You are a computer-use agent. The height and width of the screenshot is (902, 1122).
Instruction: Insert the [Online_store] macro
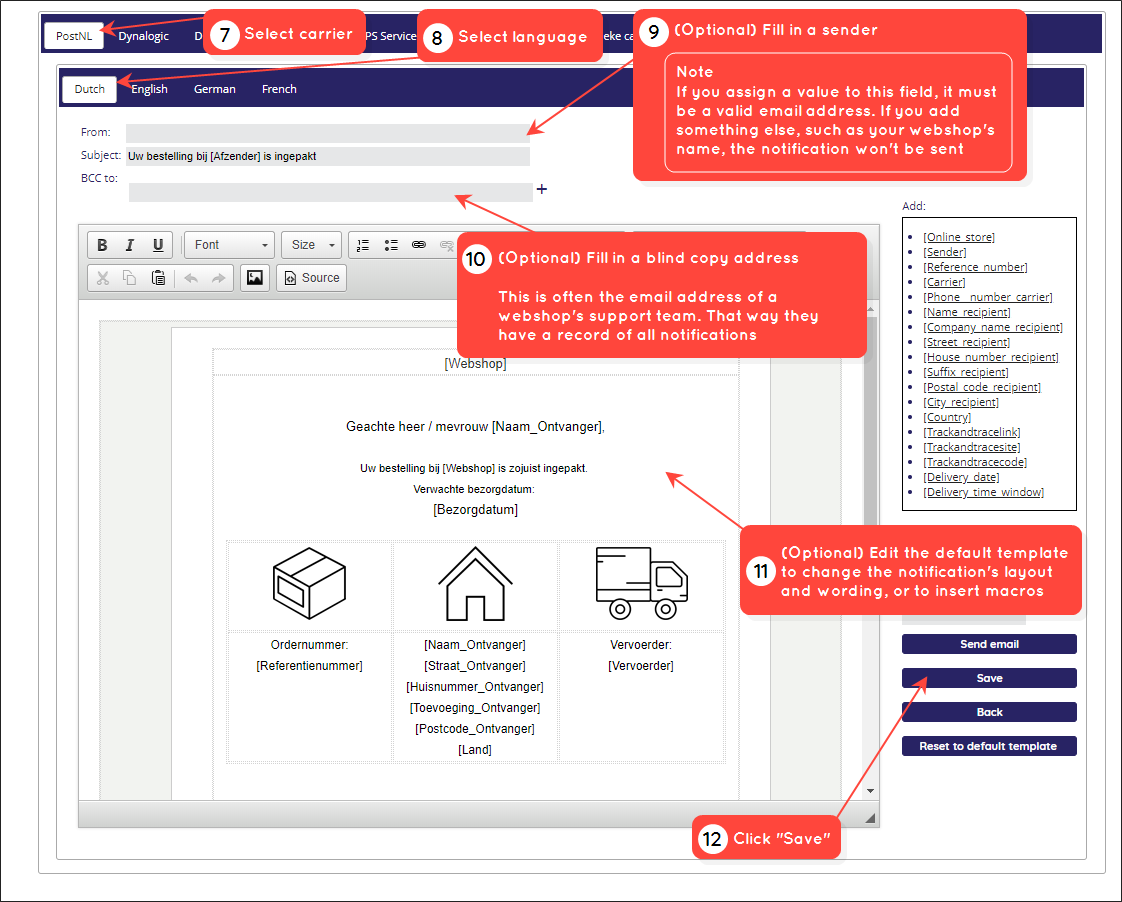(959, 237)
